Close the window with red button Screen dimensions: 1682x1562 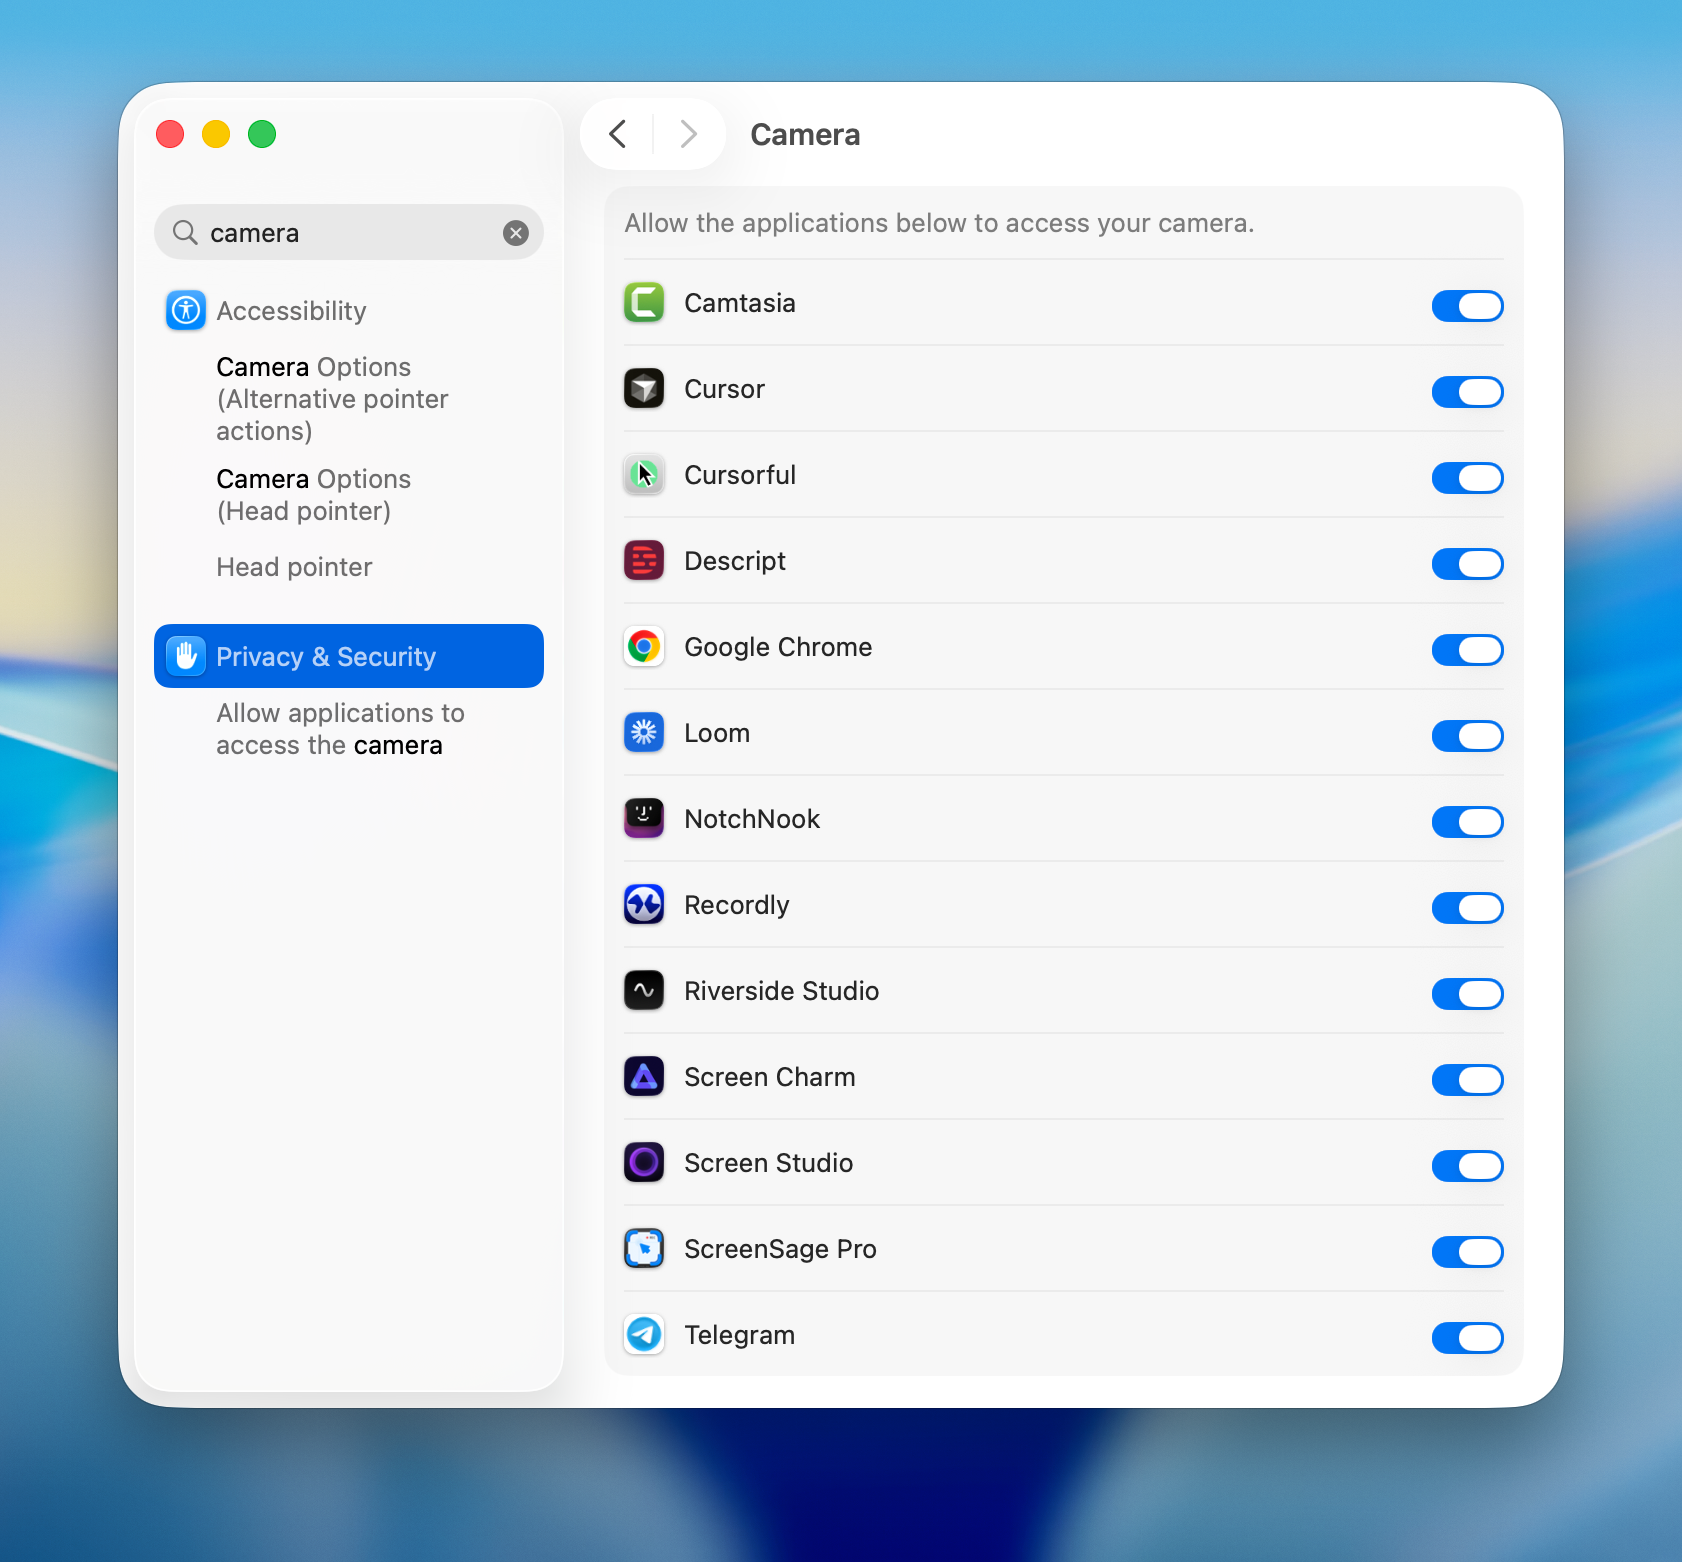click(170, 134)
